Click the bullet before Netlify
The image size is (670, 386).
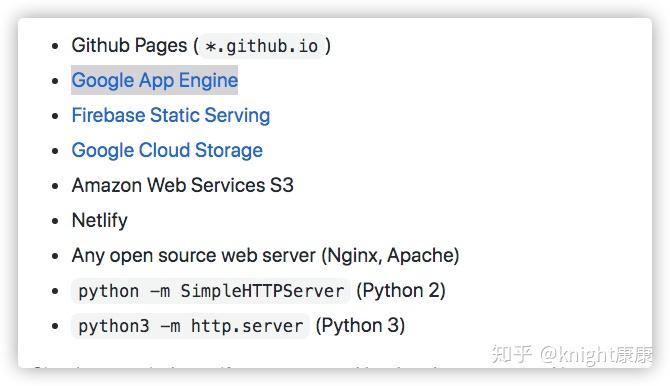click(x=55, y=221)
